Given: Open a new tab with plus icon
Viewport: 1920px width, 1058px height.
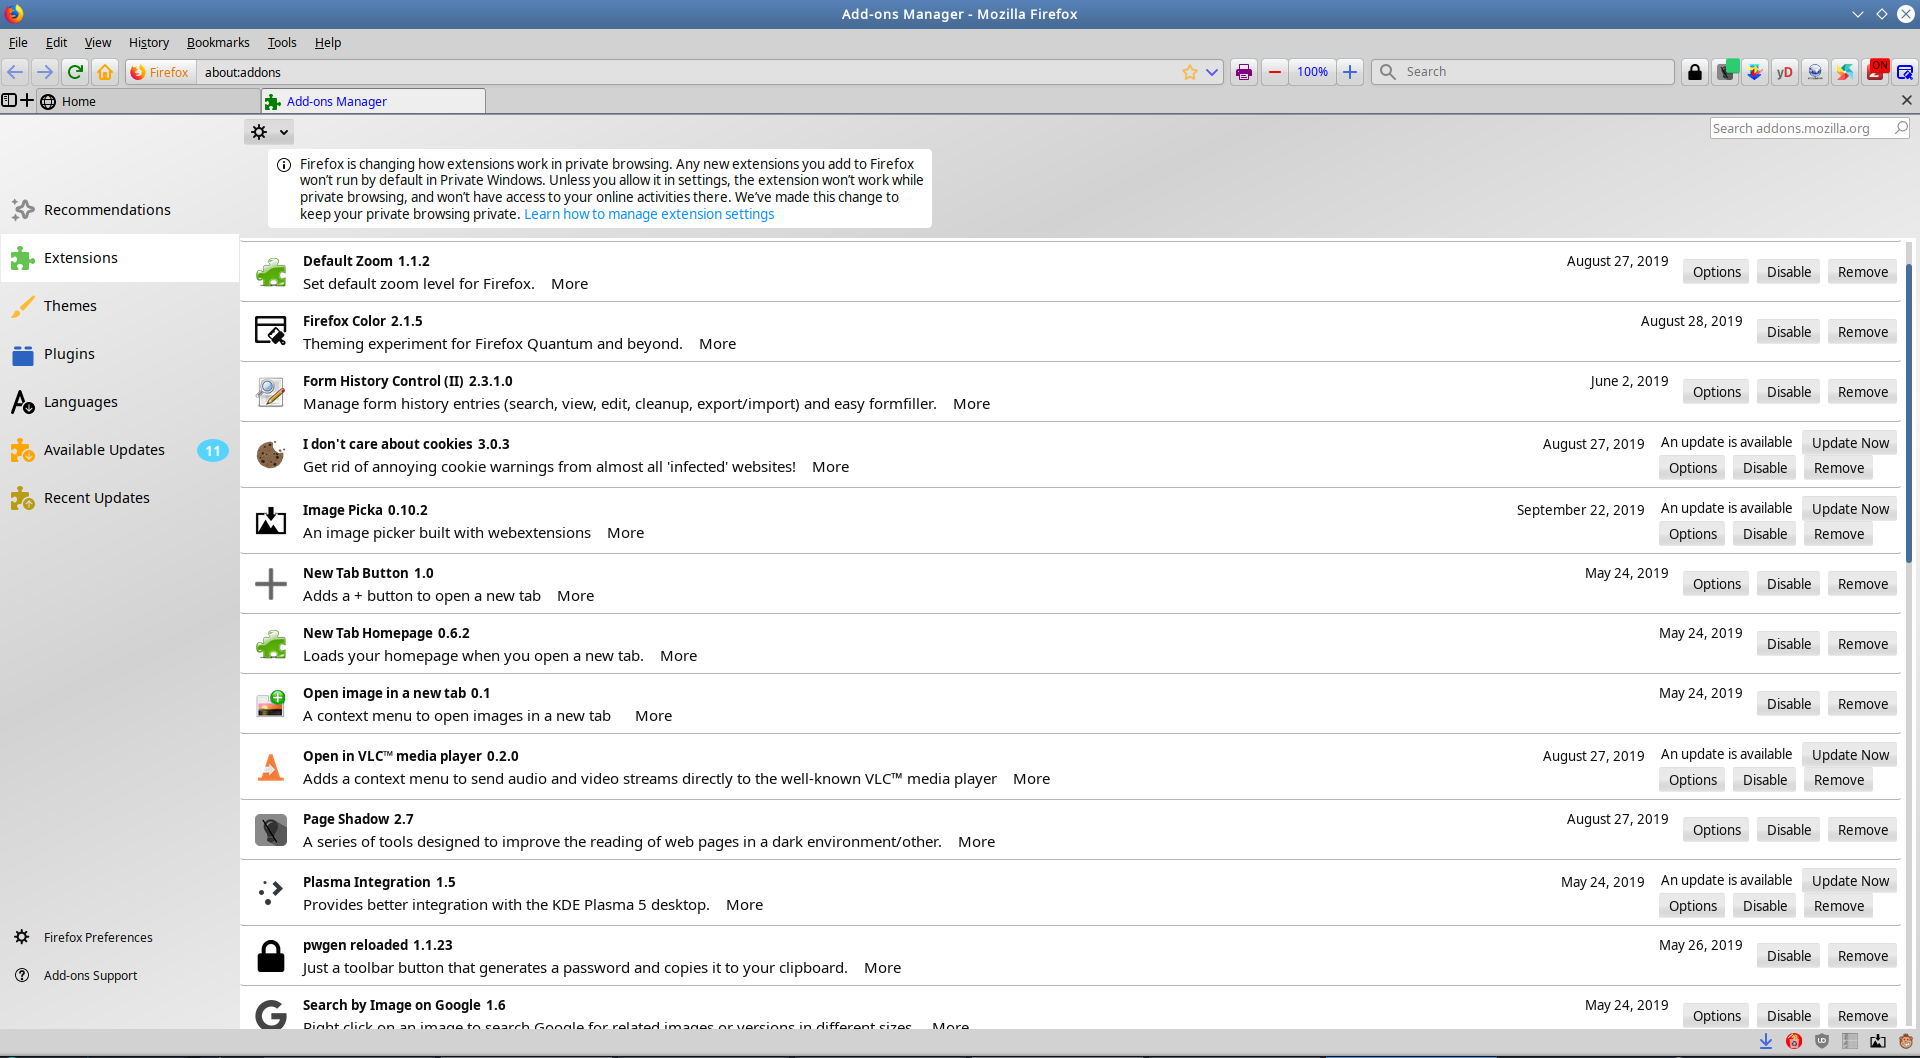Looking at the screenshot, I should pos(27,101).
